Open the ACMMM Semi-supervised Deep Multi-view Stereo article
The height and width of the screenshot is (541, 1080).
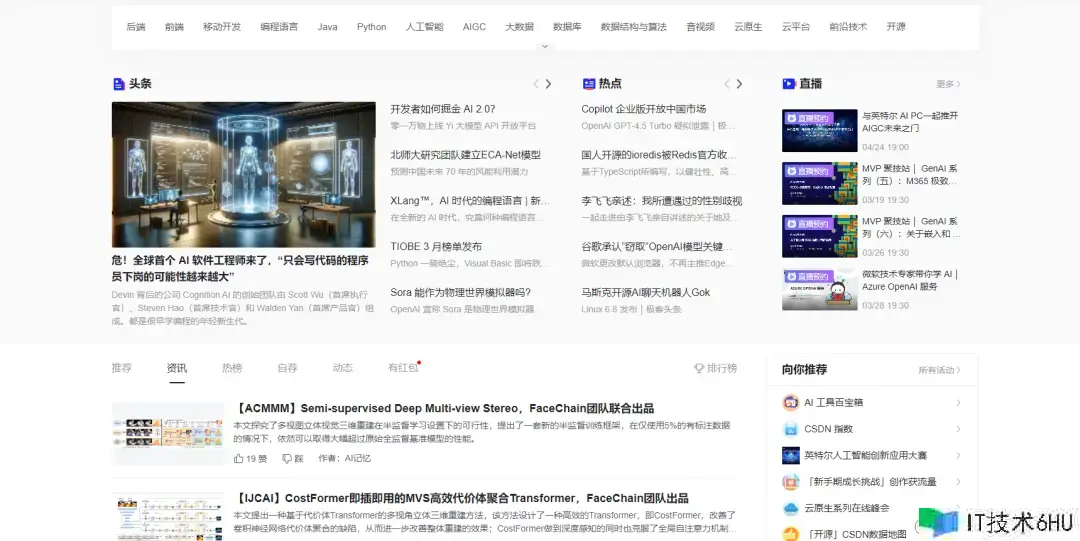[x=444, y=409]
